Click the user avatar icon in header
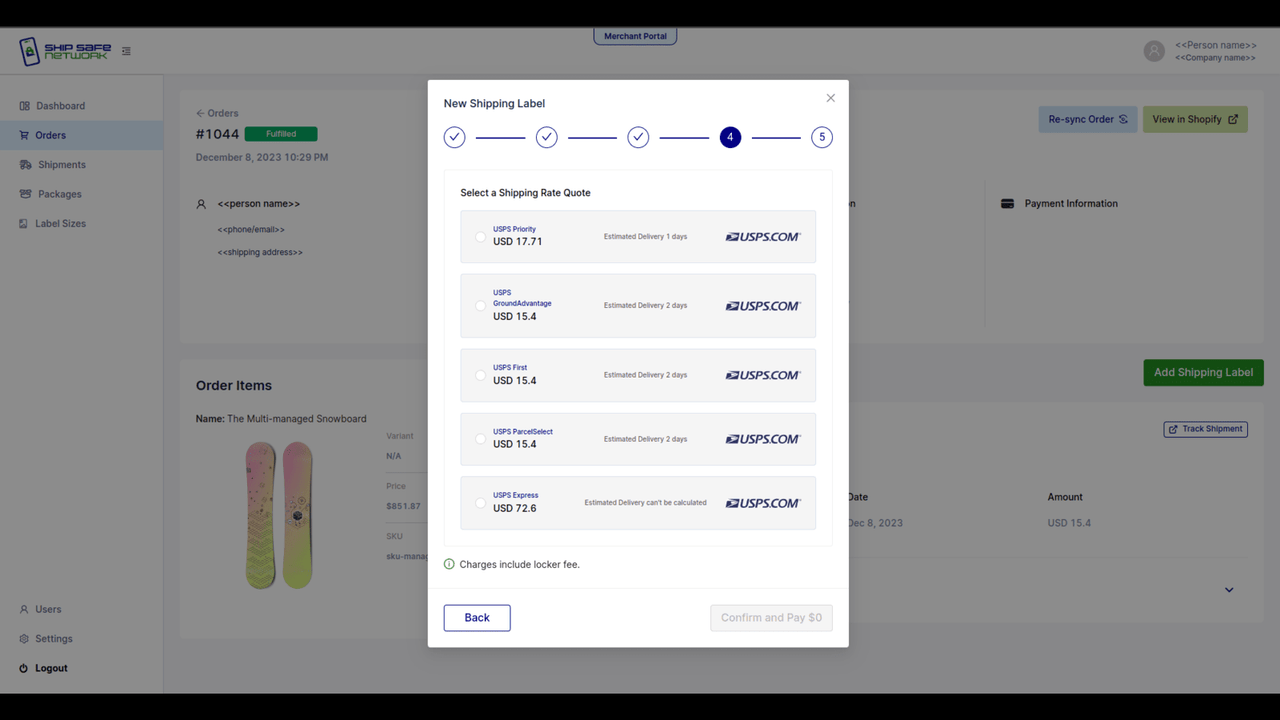Image resolution: width=1280 pixels, height=720 pixels. click(x=1154, y=51)
